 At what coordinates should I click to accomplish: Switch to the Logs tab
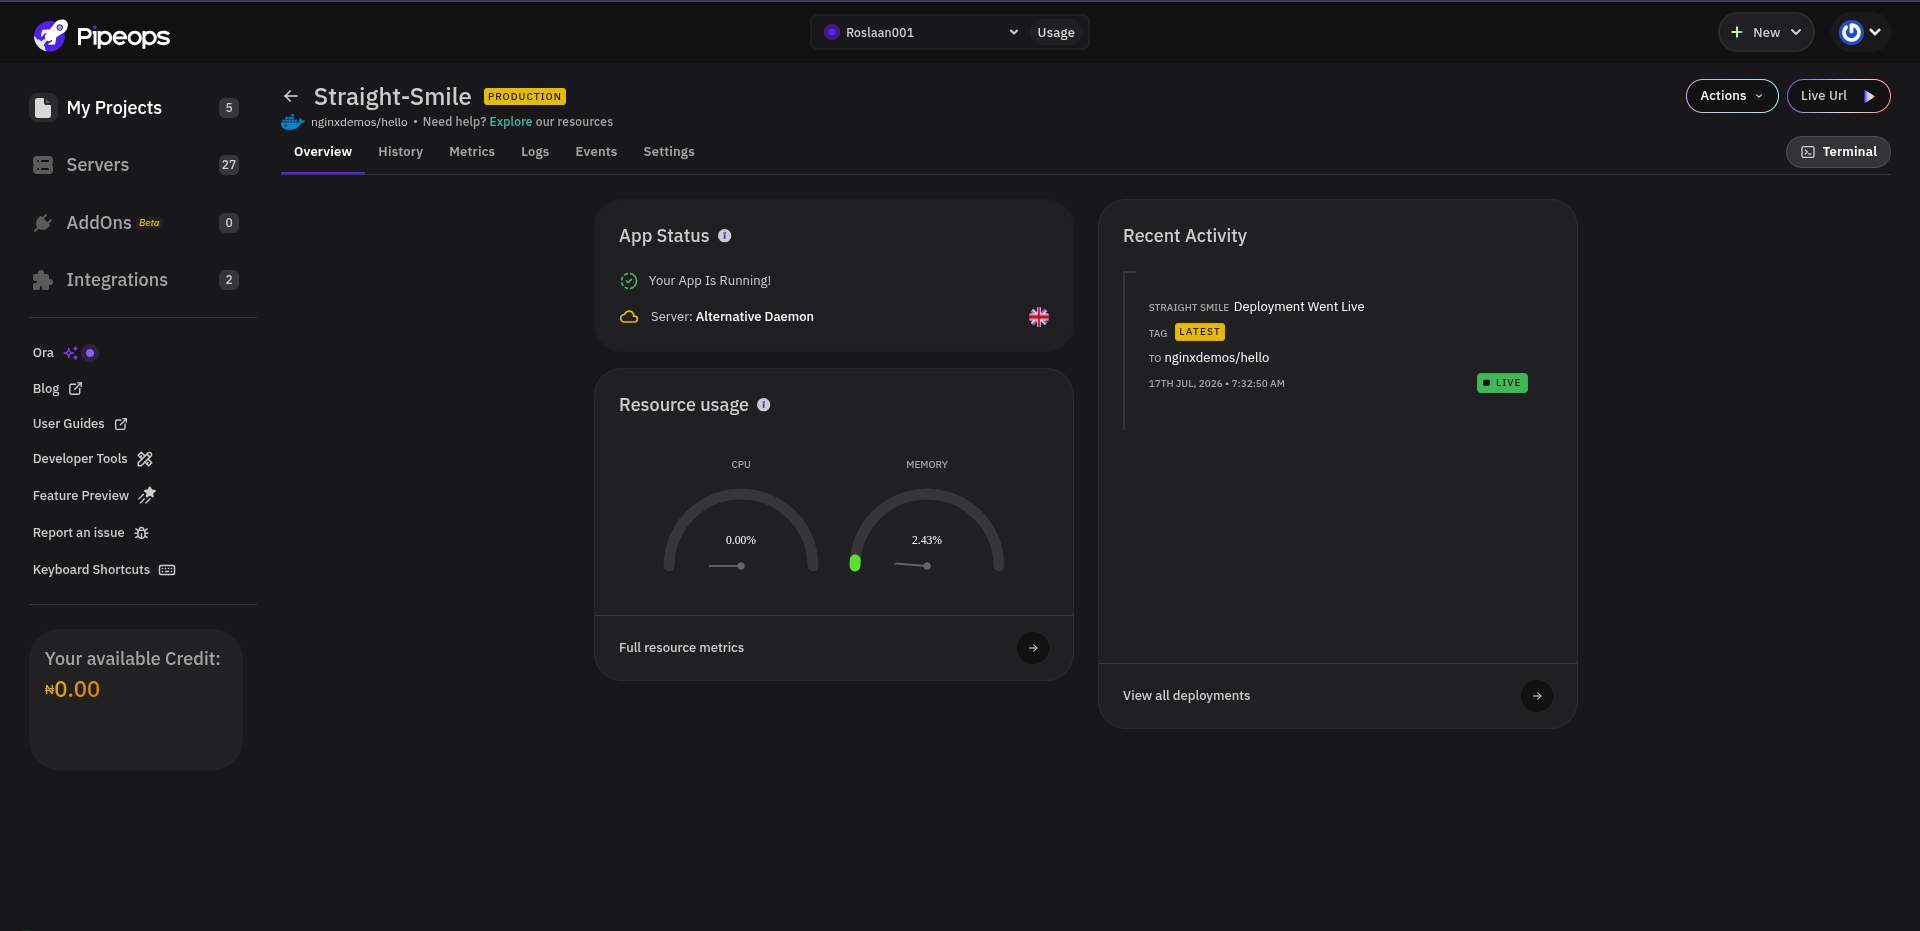pyautogui.click(x=535, y=152)
